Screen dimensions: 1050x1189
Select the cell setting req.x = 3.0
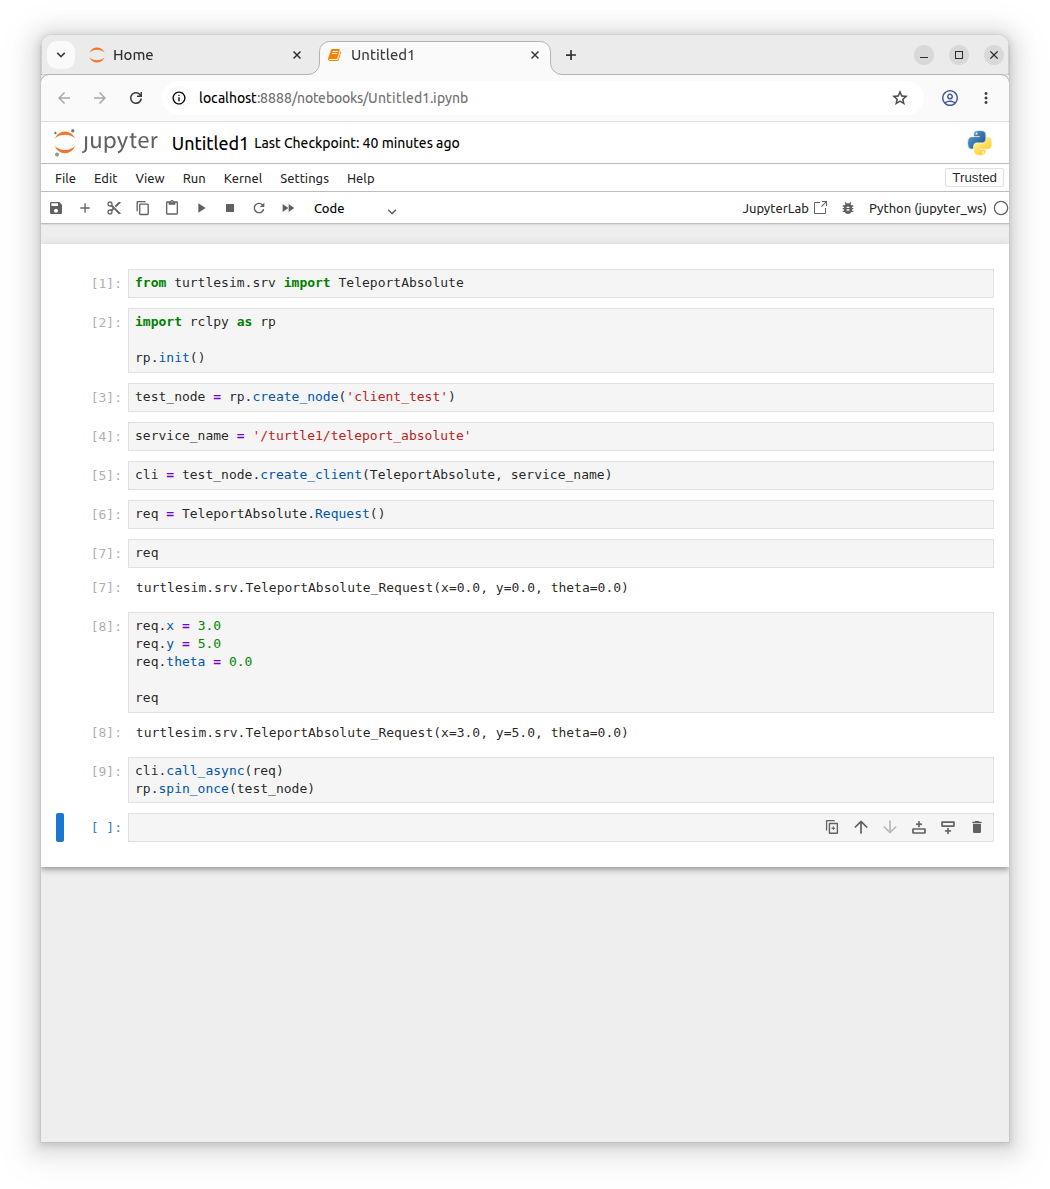560,662
